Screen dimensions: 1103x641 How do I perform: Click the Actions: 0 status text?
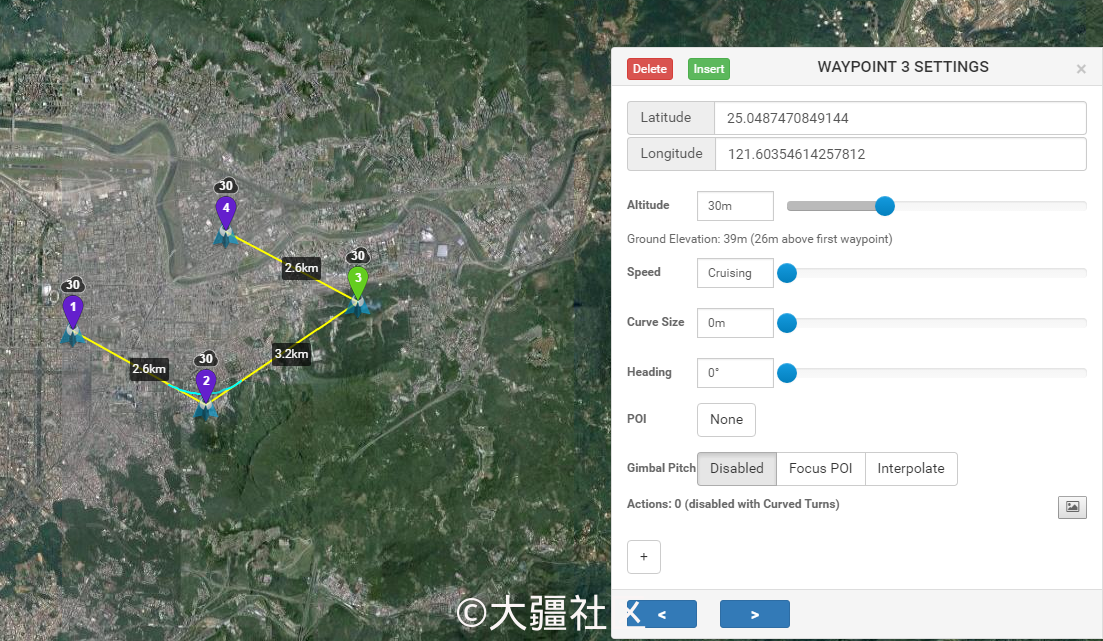pos(733,504)
